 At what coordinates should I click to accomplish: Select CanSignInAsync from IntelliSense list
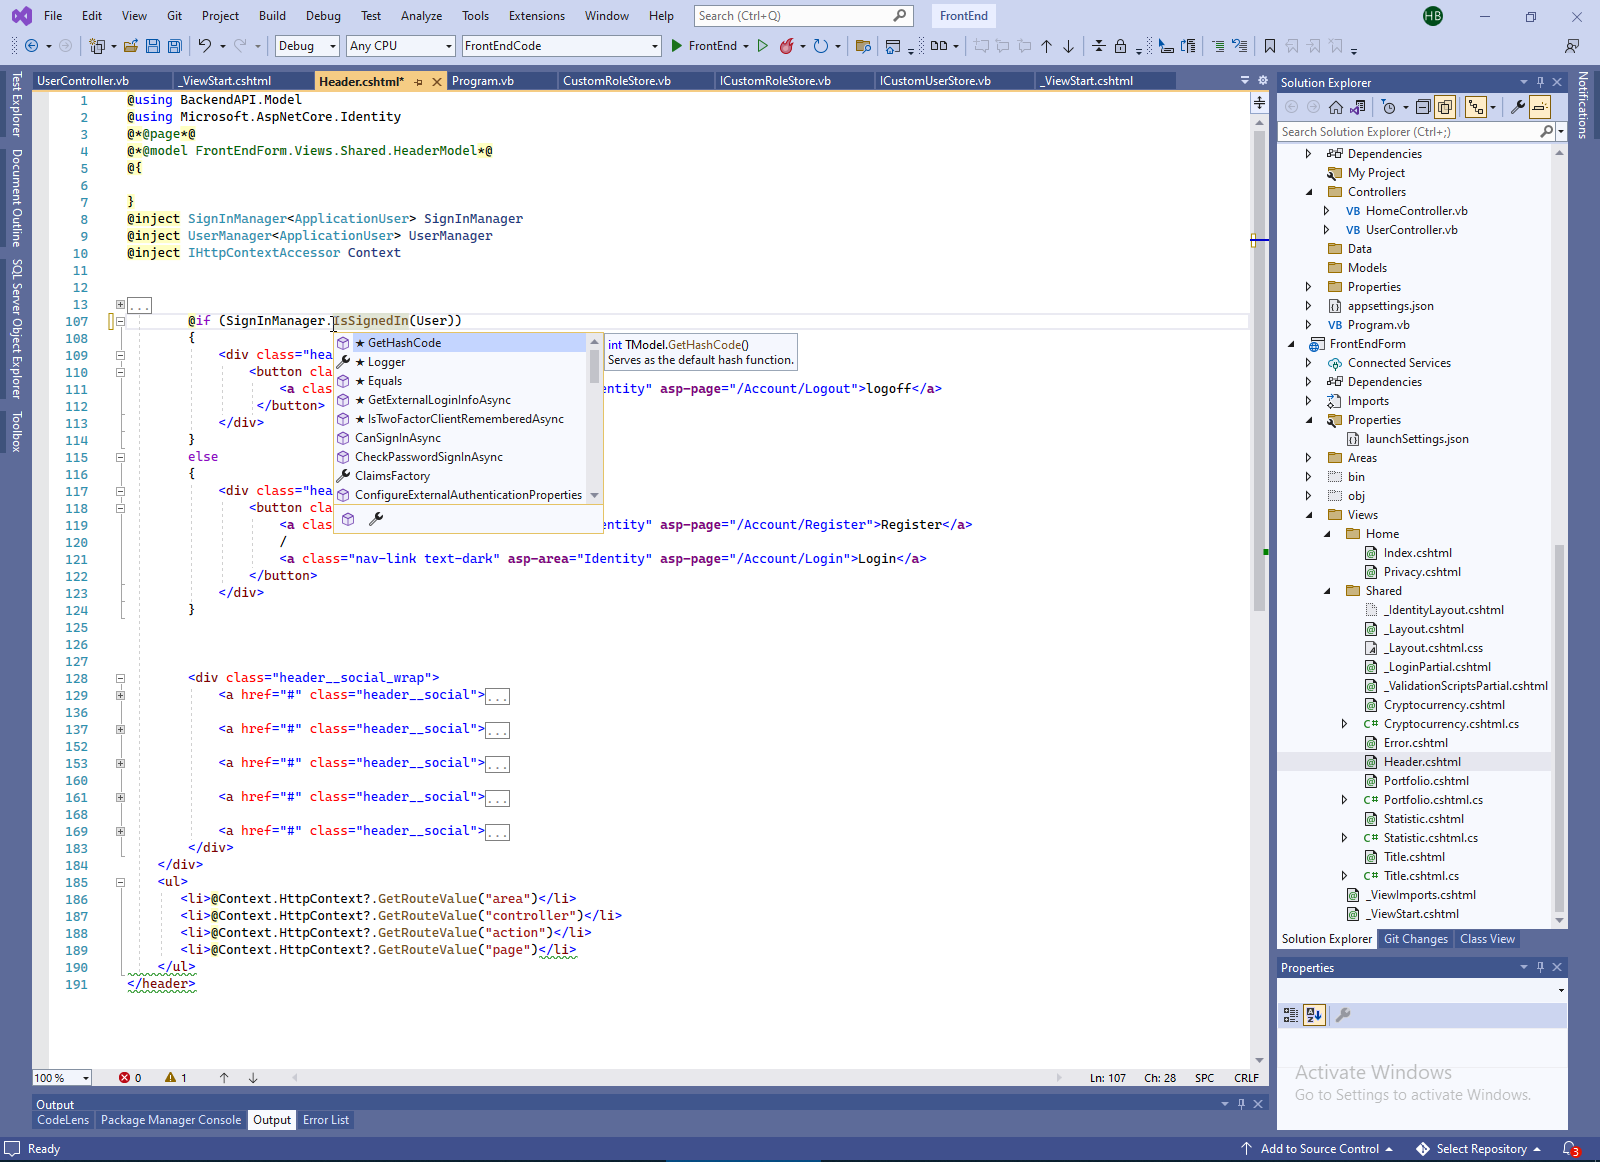(398, 438)
